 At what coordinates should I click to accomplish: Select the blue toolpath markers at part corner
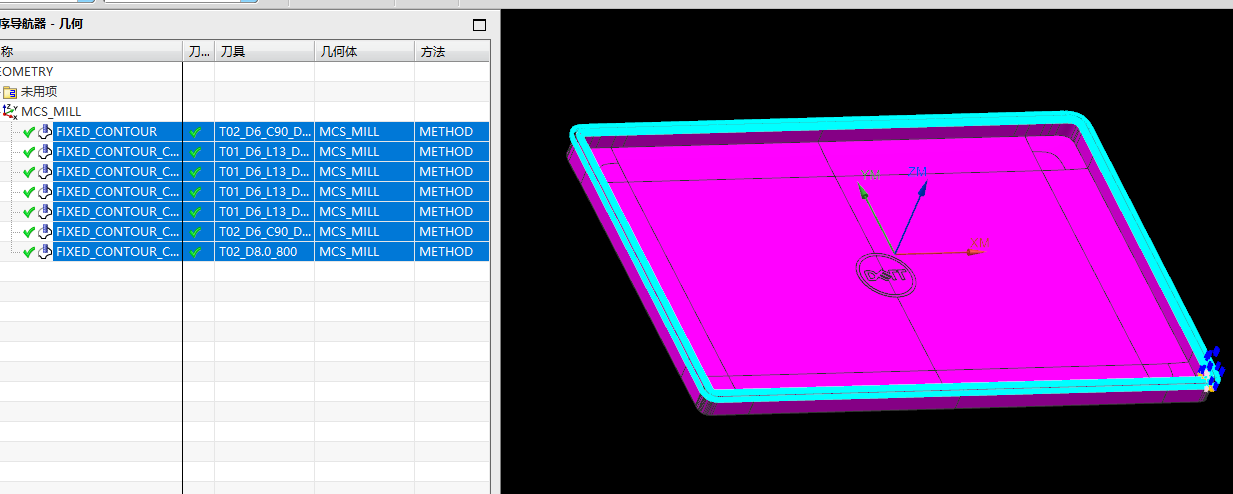tap(1211, 367)
